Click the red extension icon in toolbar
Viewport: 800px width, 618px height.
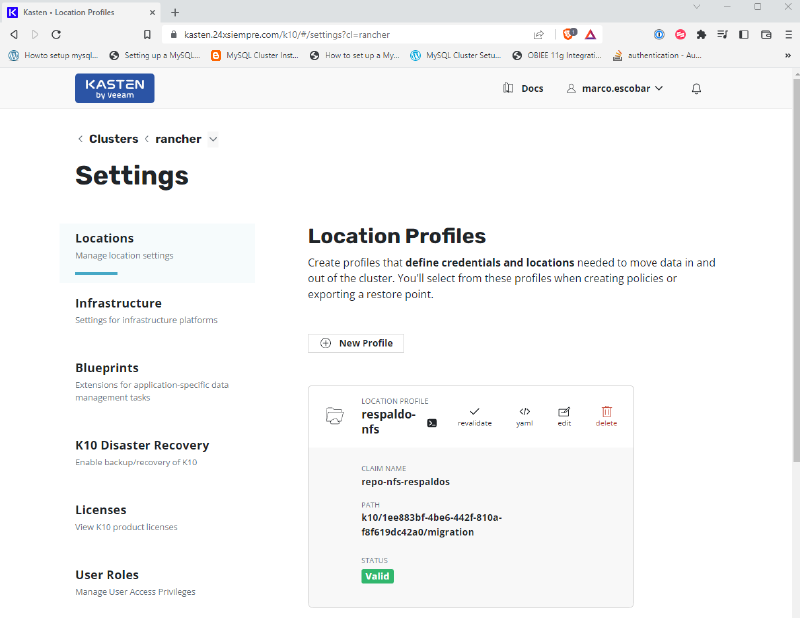pyautogui.click(x=680, y=34)
